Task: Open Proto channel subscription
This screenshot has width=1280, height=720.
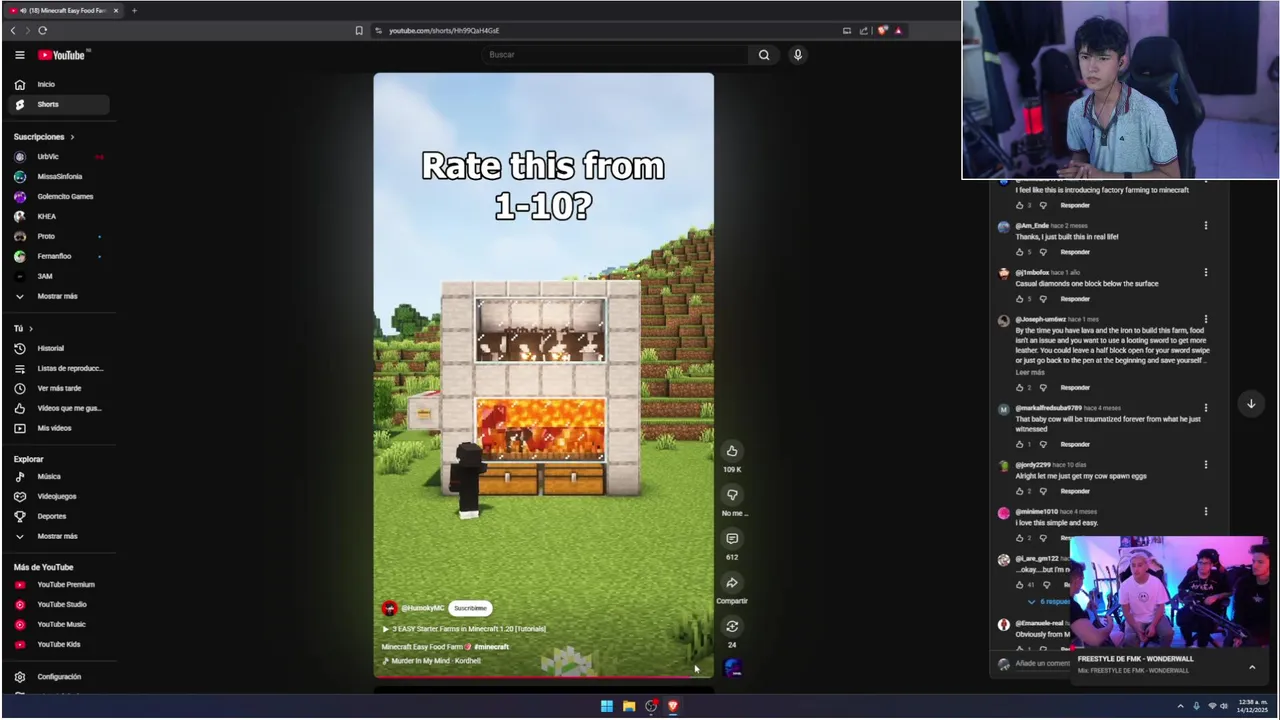Action: coord(59,236)
